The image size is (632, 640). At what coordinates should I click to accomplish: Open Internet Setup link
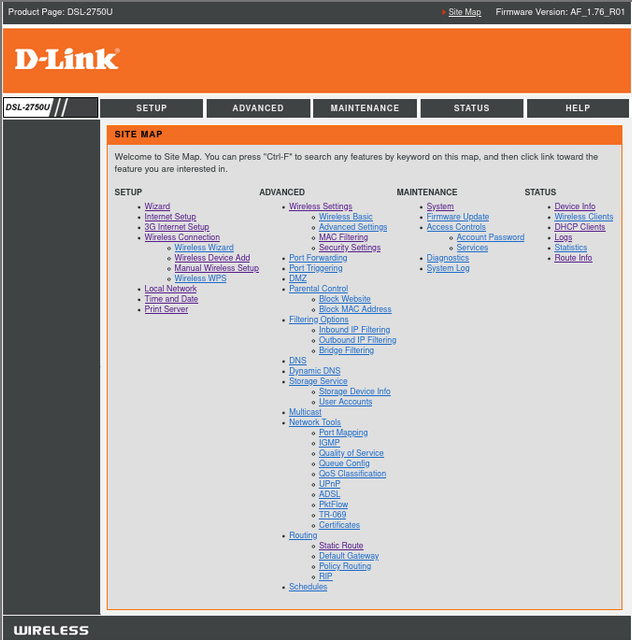pyautogui.click(x=170, y=217)
